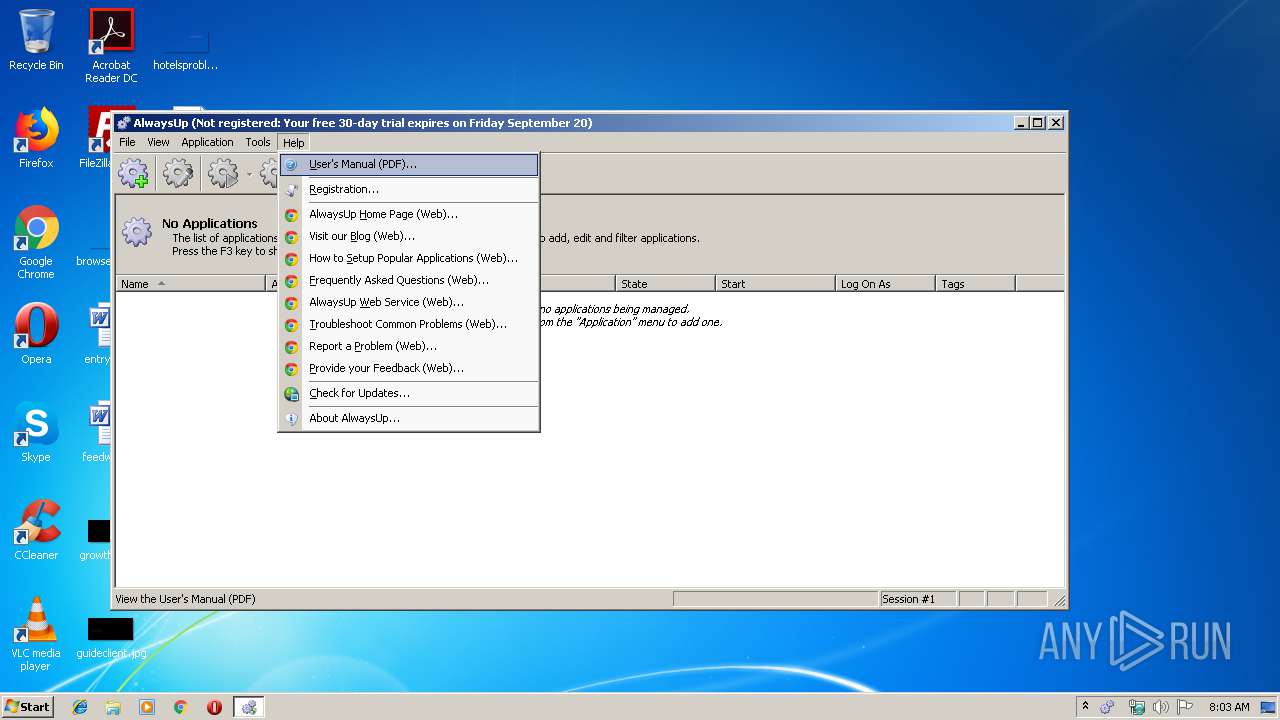The width and height of the screenshot is (1280, 720).
Task: Open Internet Explorer from the taskbar
Action: click(x=80, y=707)
